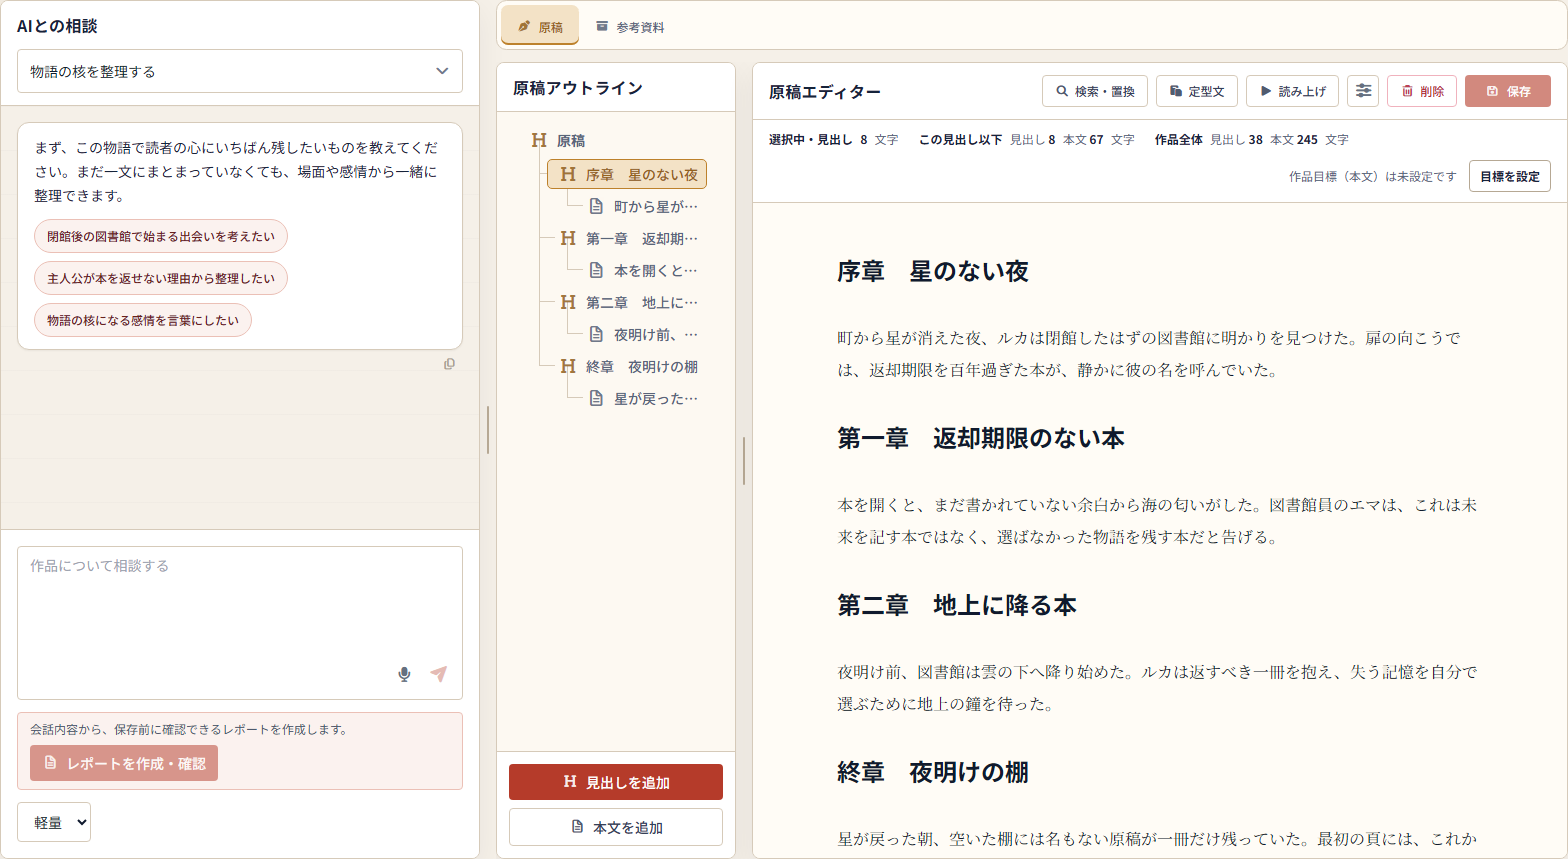
Task: Open the 軽量 model dropdown
Action: (54, 822)
